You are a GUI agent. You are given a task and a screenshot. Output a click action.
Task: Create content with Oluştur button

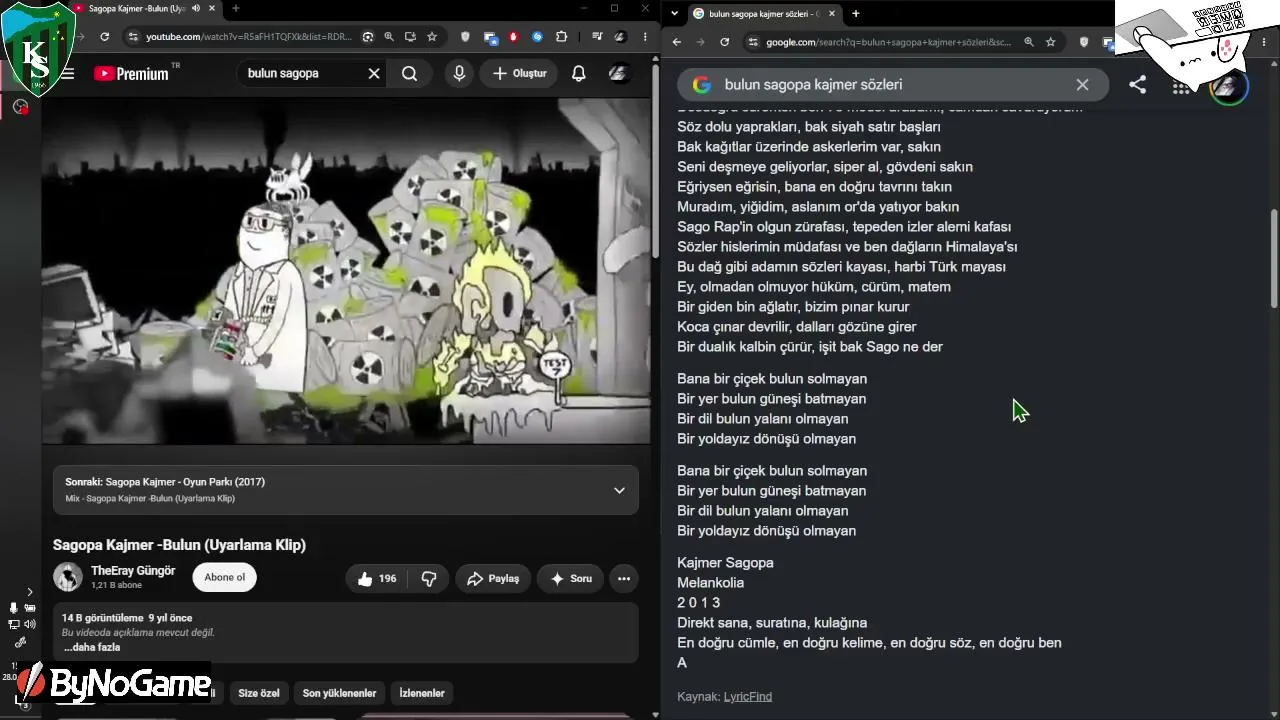(x=519, y=73)
